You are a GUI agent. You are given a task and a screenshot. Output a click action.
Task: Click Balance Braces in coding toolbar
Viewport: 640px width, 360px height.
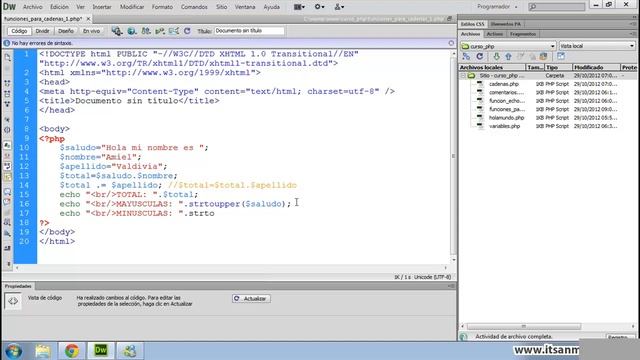coord(7,130)
